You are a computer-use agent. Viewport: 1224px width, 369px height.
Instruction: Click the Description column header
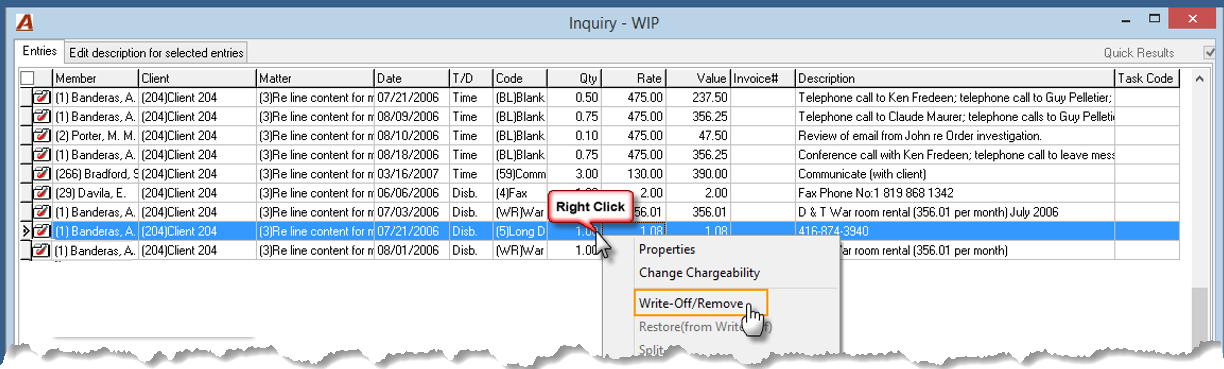(954, 79)
